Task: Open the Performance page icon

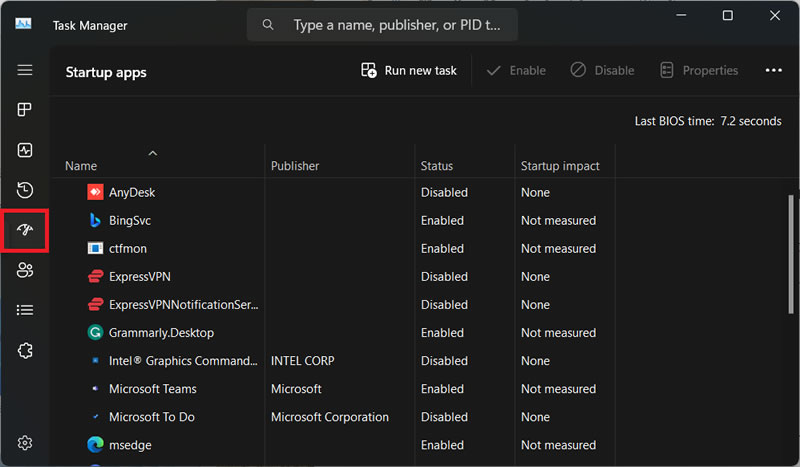Action: pos(24,150)
